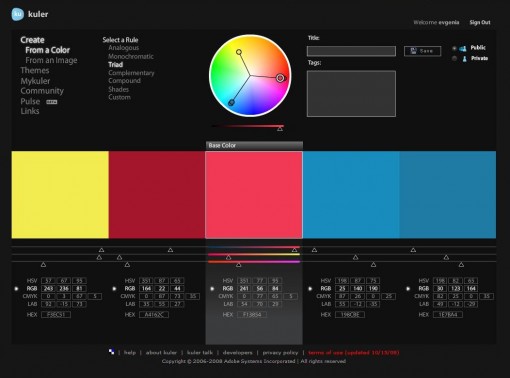
Task: Select RGB mode for the yellow swatch
Action: point(16,289)
